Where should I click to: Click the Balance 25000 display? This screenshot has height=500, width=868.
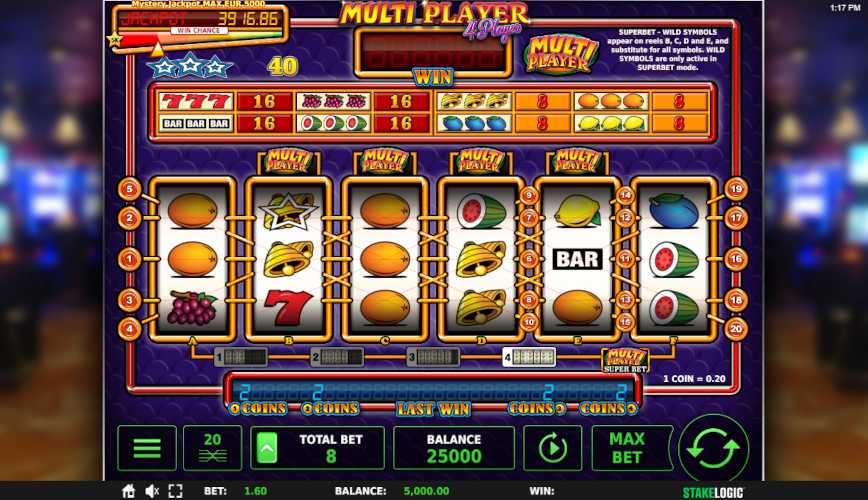coord(454,448)
